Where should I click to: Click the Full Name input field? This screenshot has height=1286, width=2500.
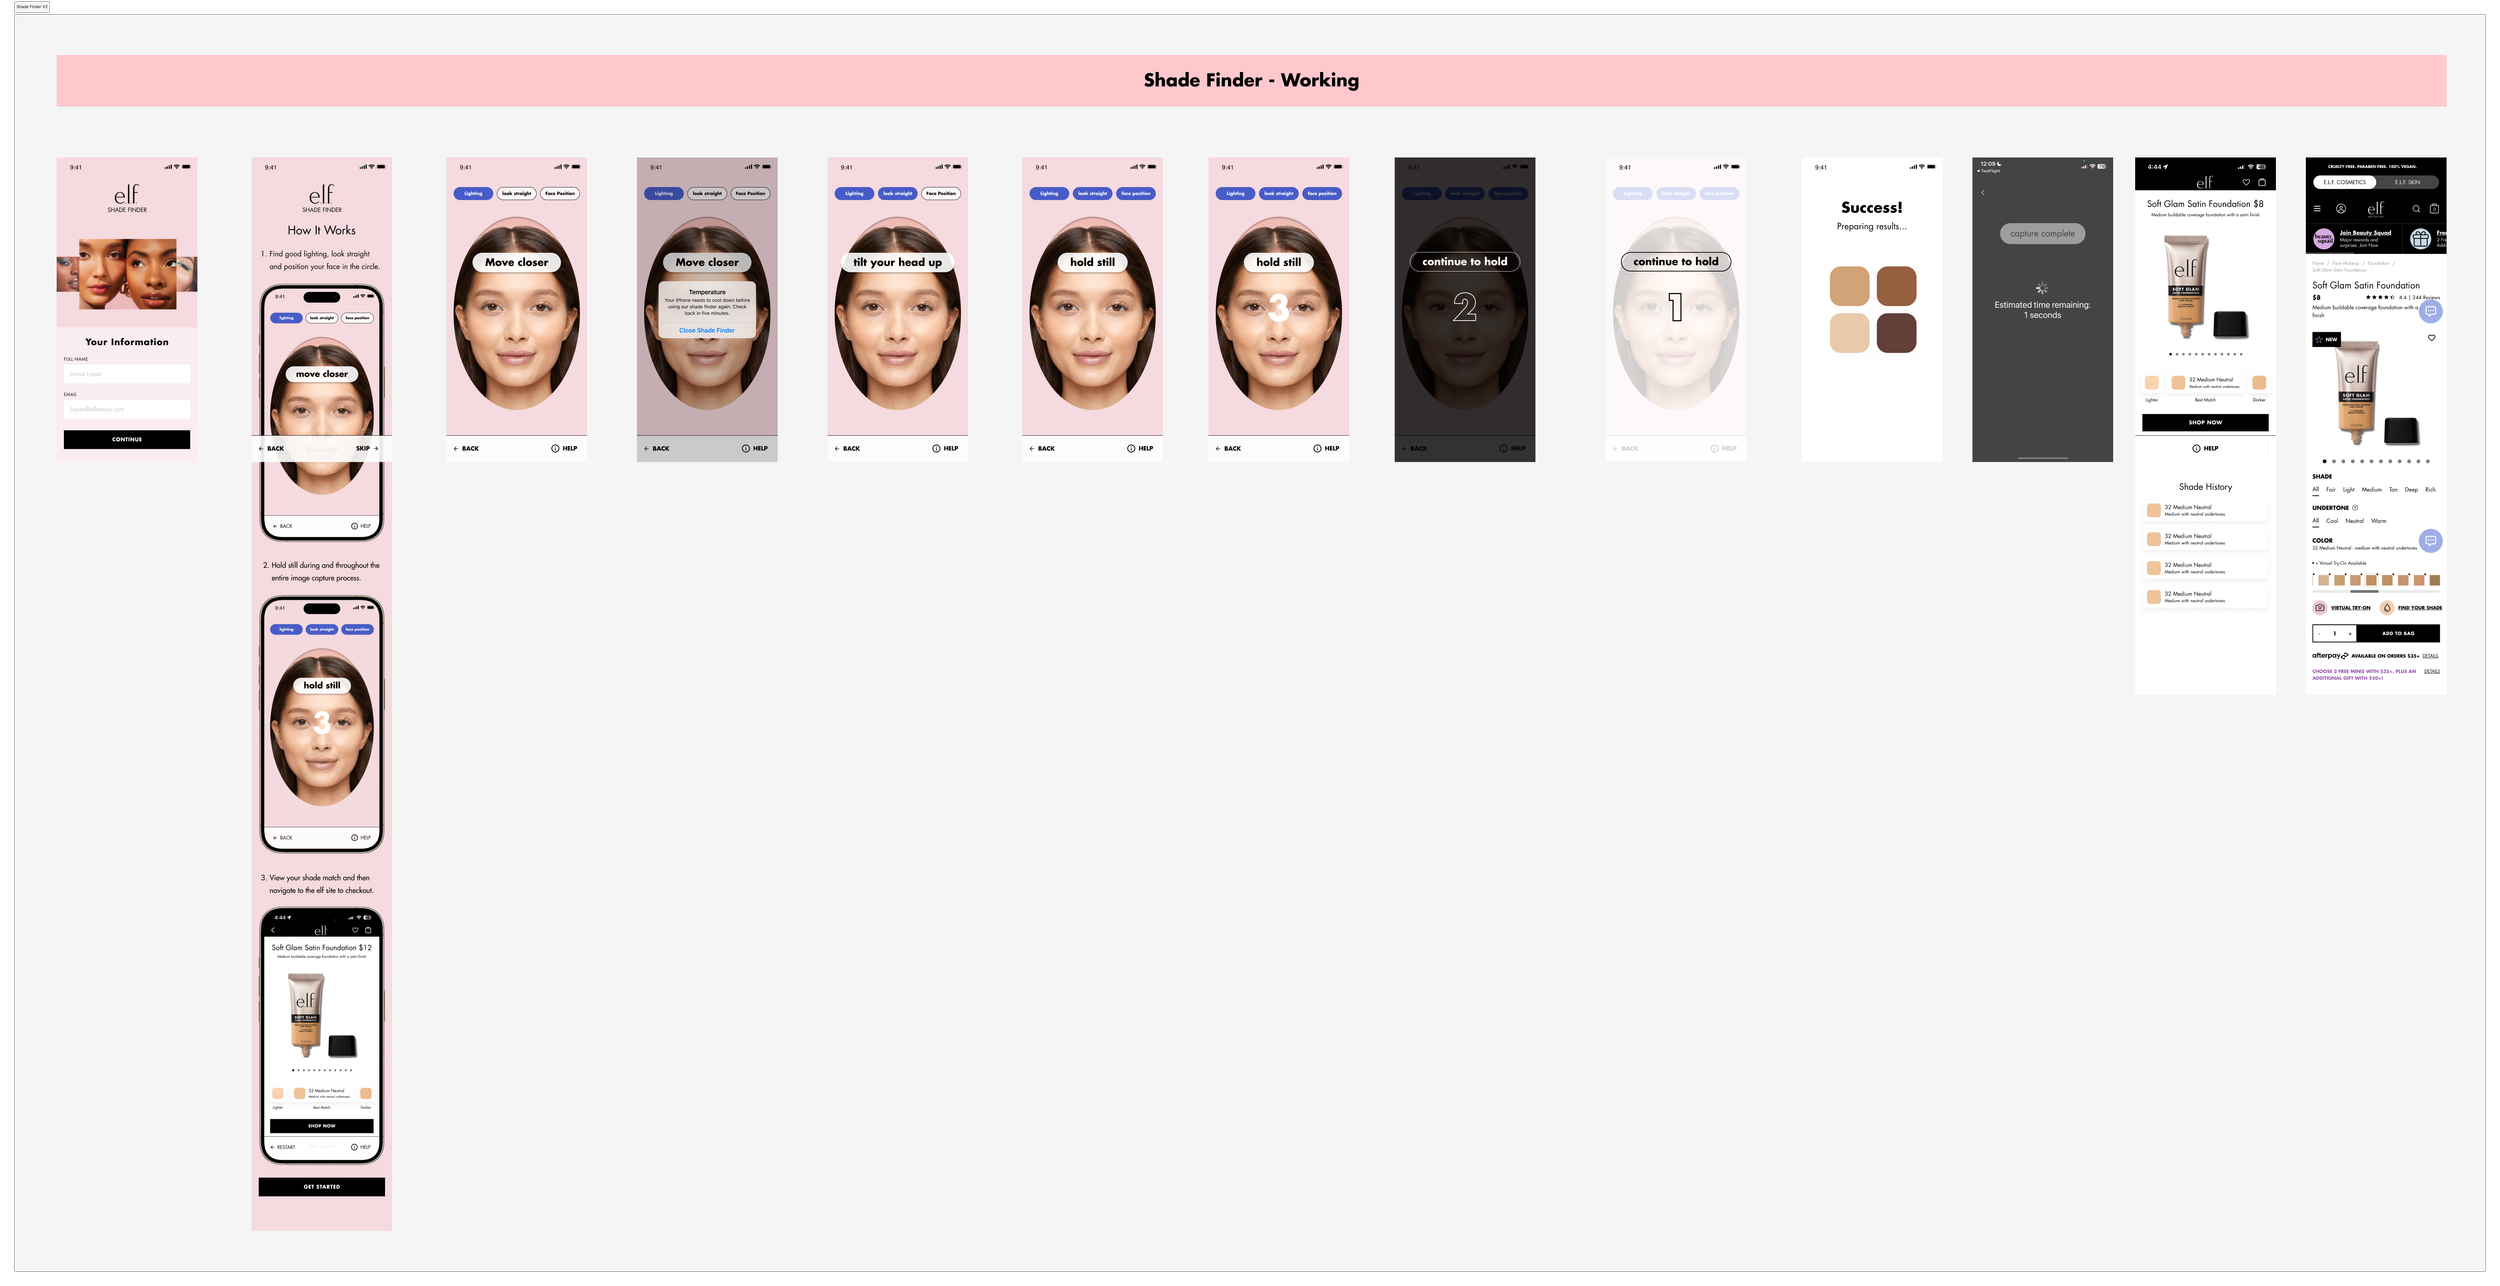point(127,374)
